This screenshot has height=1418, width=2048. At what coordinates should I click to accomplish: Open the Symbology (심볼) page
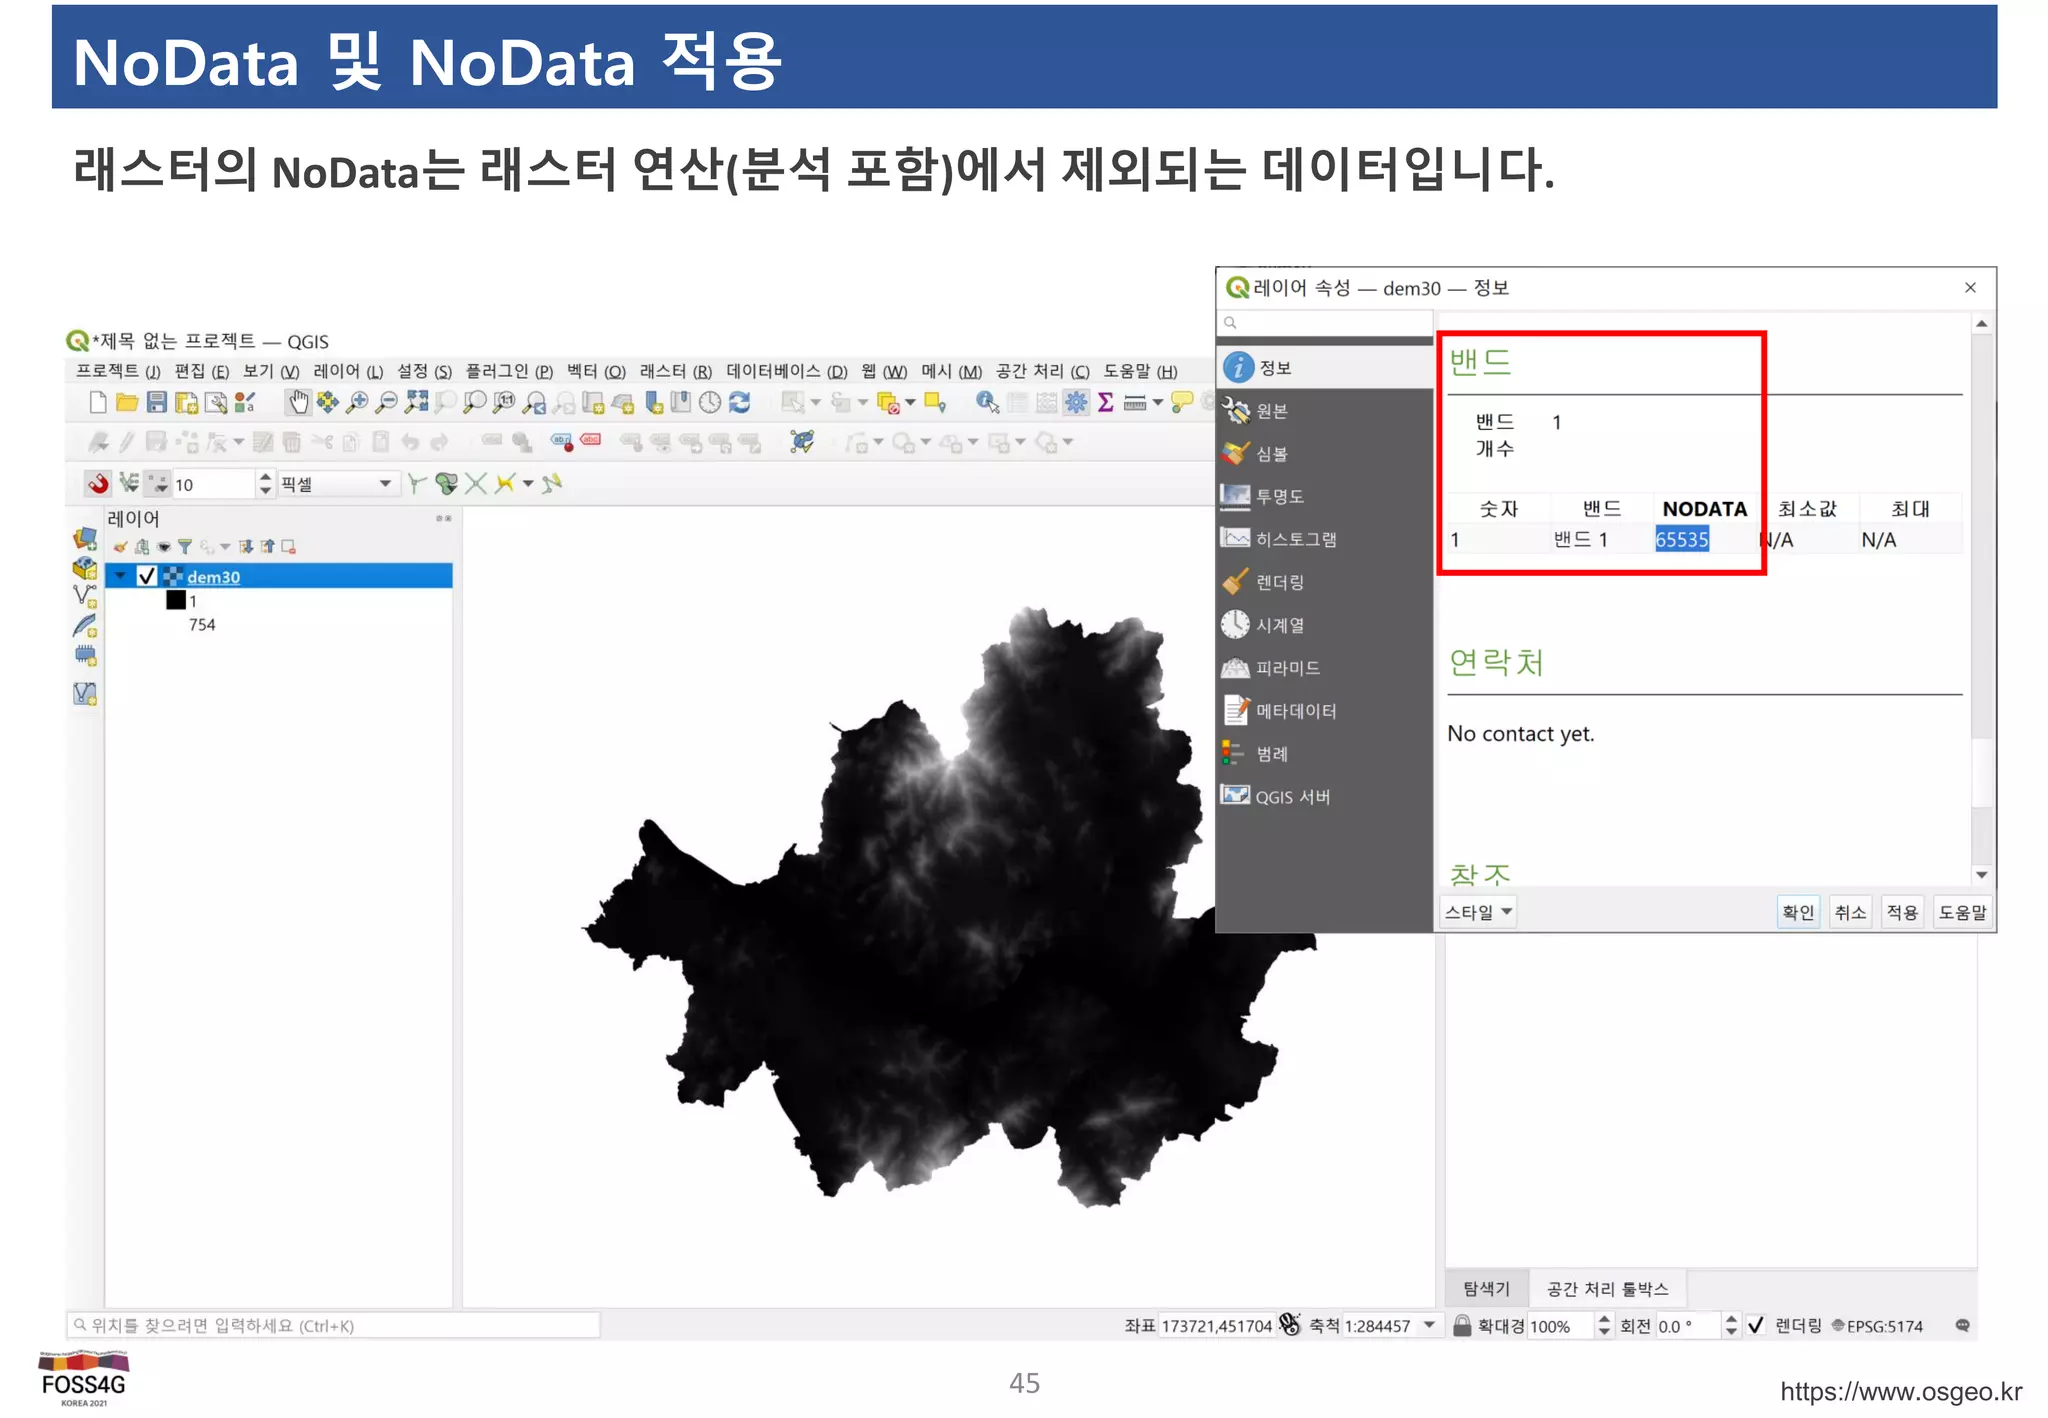point(1325,454)
